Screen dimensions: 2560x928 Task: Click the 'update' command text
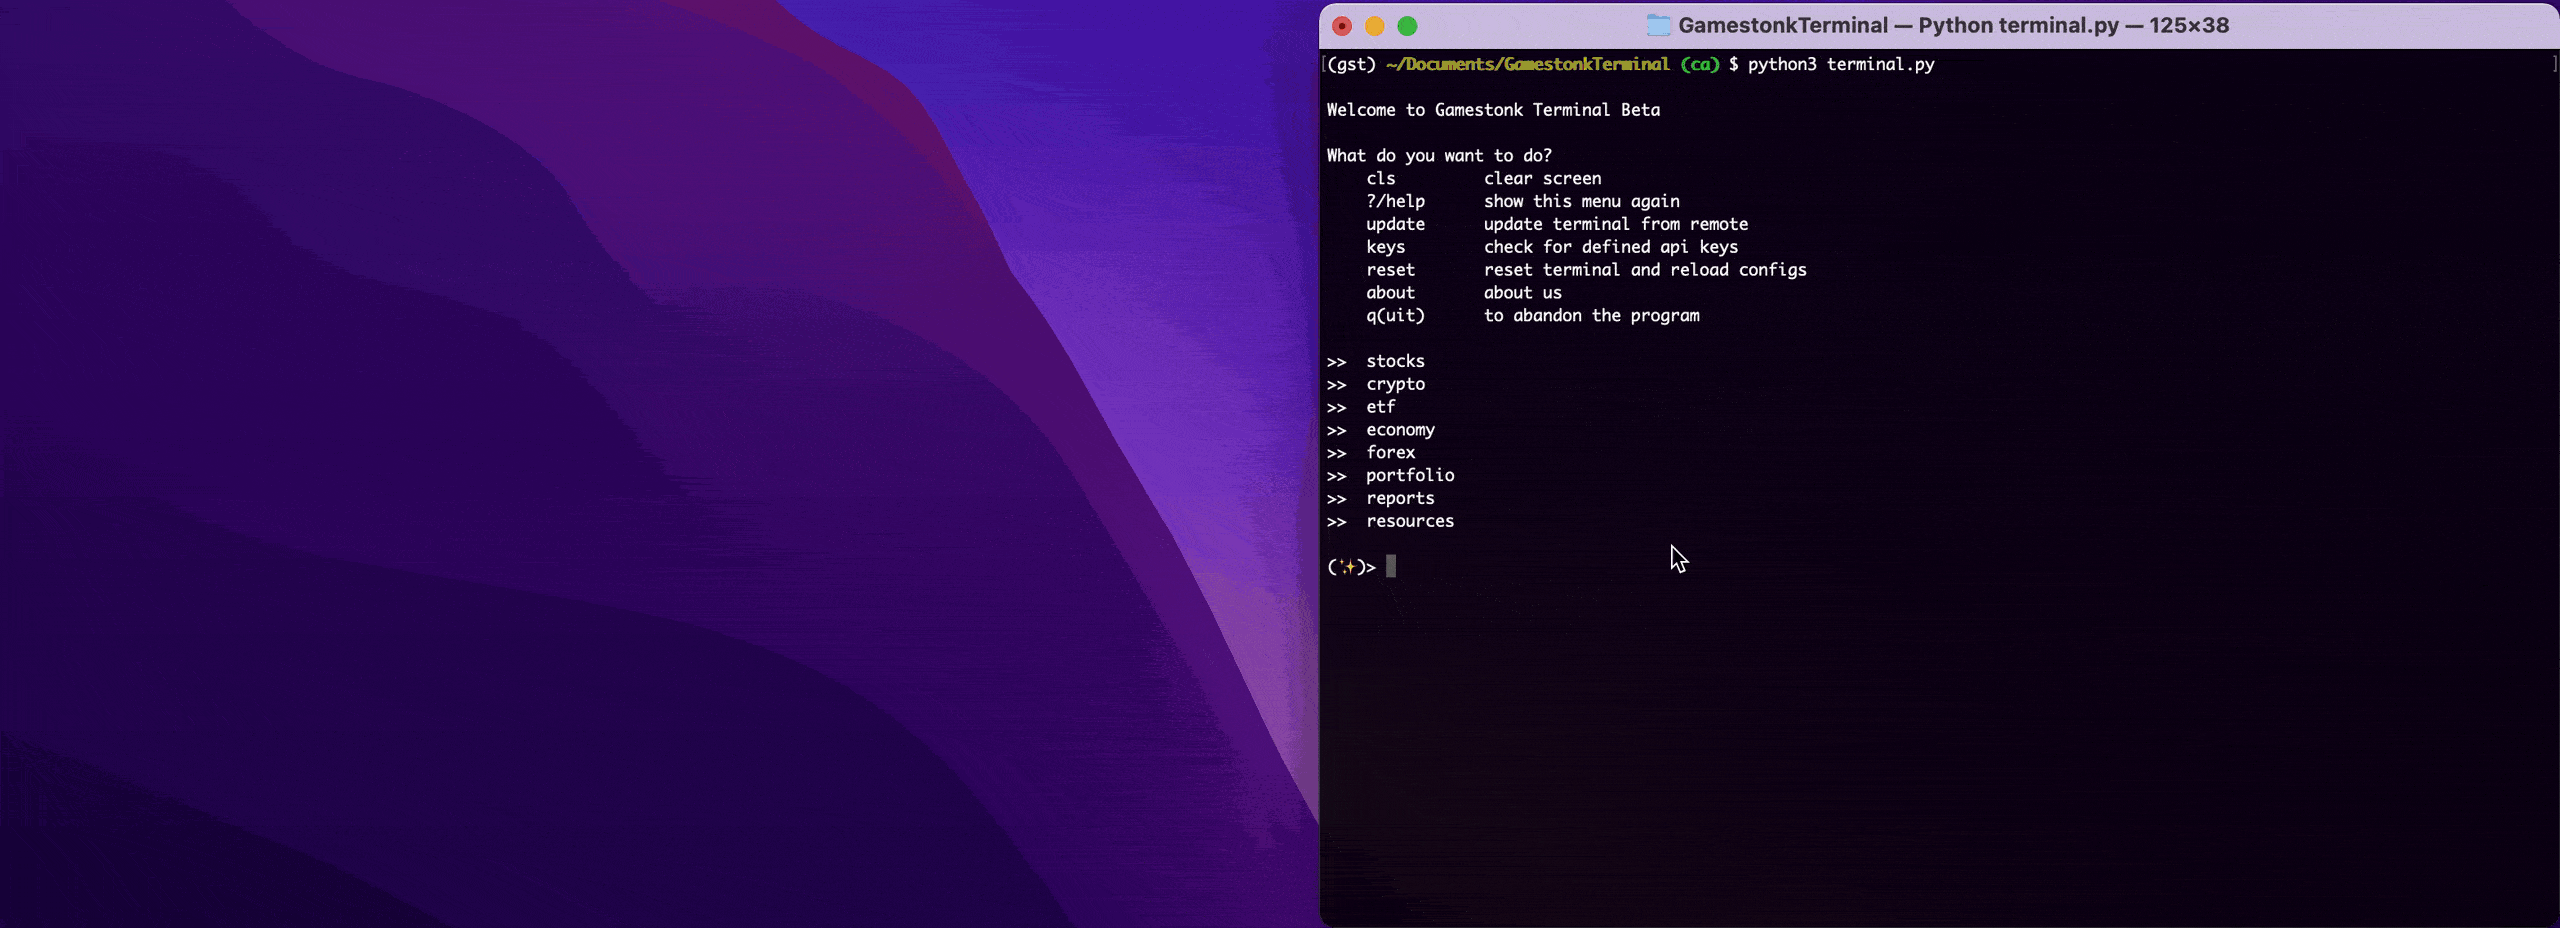(1395, 224)
